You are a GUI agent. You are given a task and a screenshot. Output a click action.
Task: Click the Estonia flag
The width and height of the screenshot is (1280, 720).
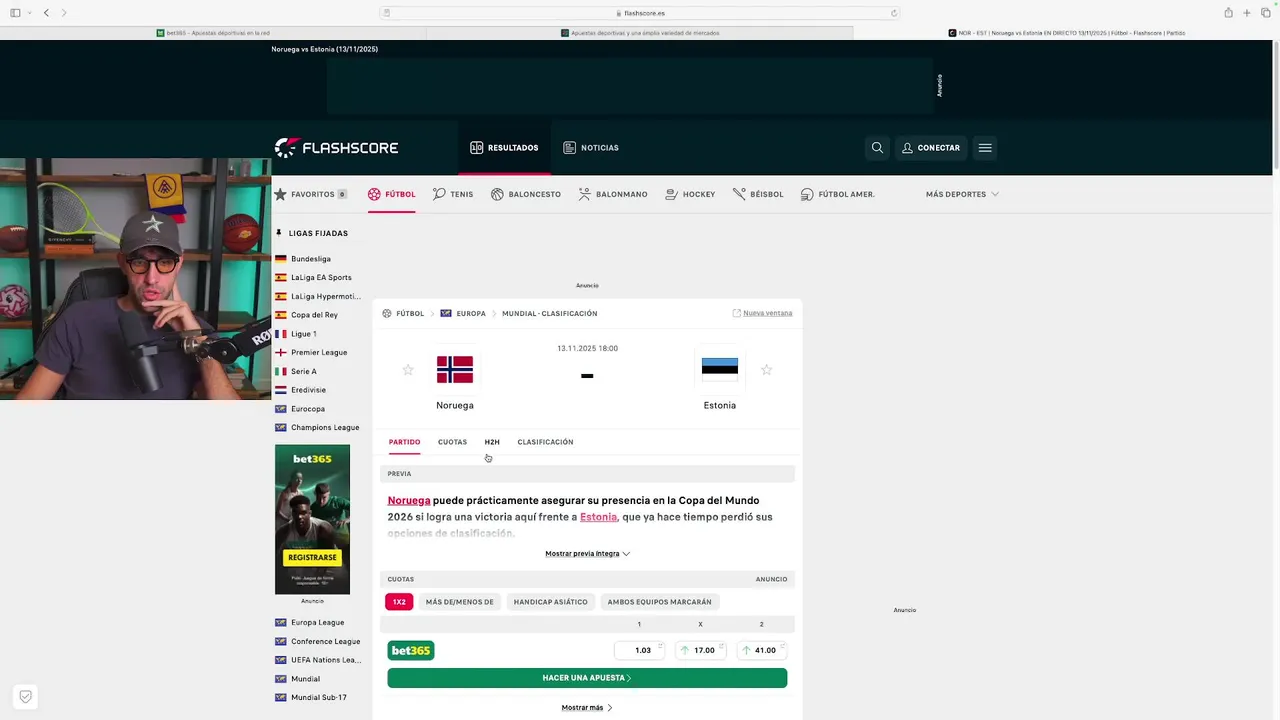[720, 370]
